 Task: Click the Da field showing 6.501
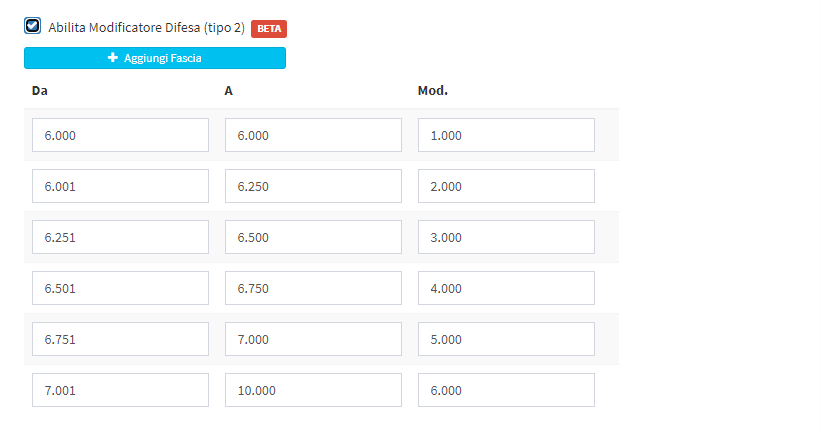click(120, 288)
